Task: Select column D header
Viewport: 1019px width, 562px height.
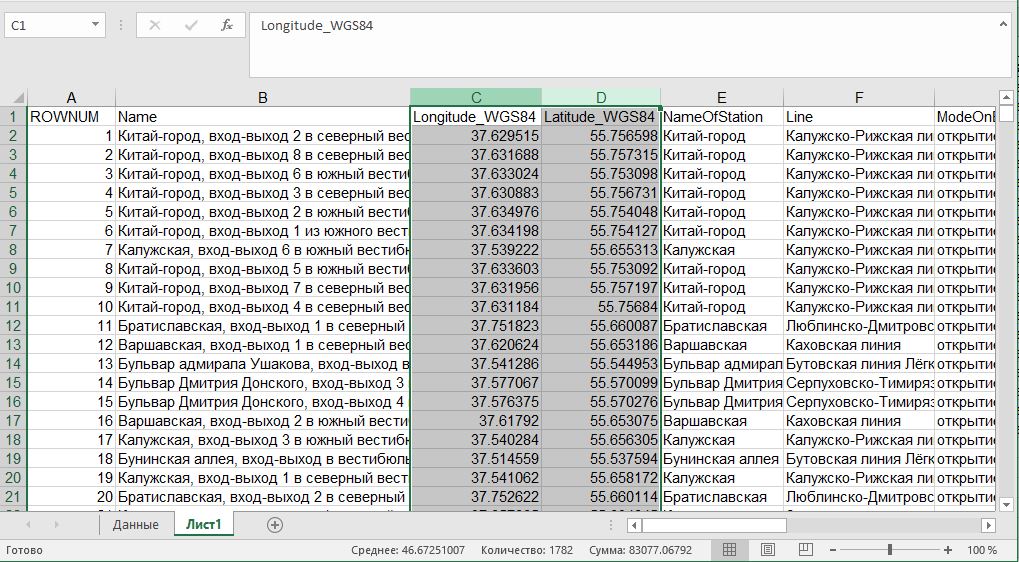Action: (x=601, y=97)
